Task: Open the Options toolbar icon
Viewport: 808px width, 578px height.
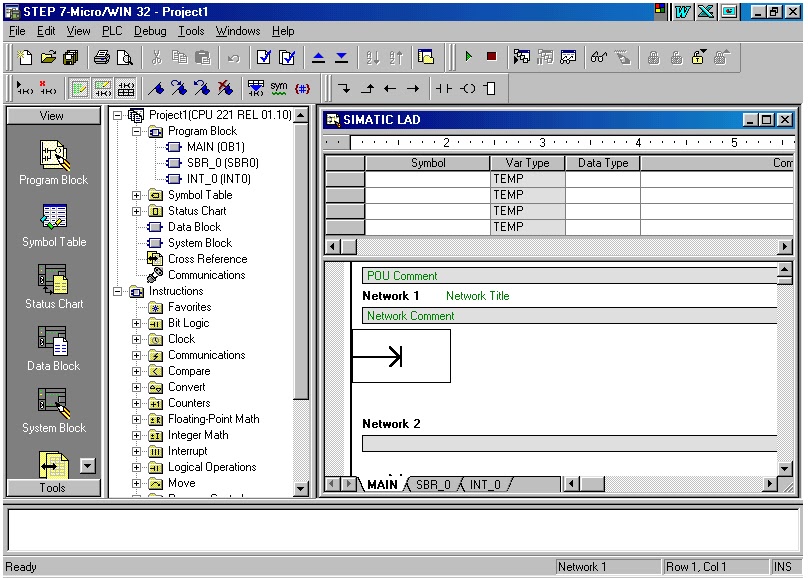Action: pos(426,57)
